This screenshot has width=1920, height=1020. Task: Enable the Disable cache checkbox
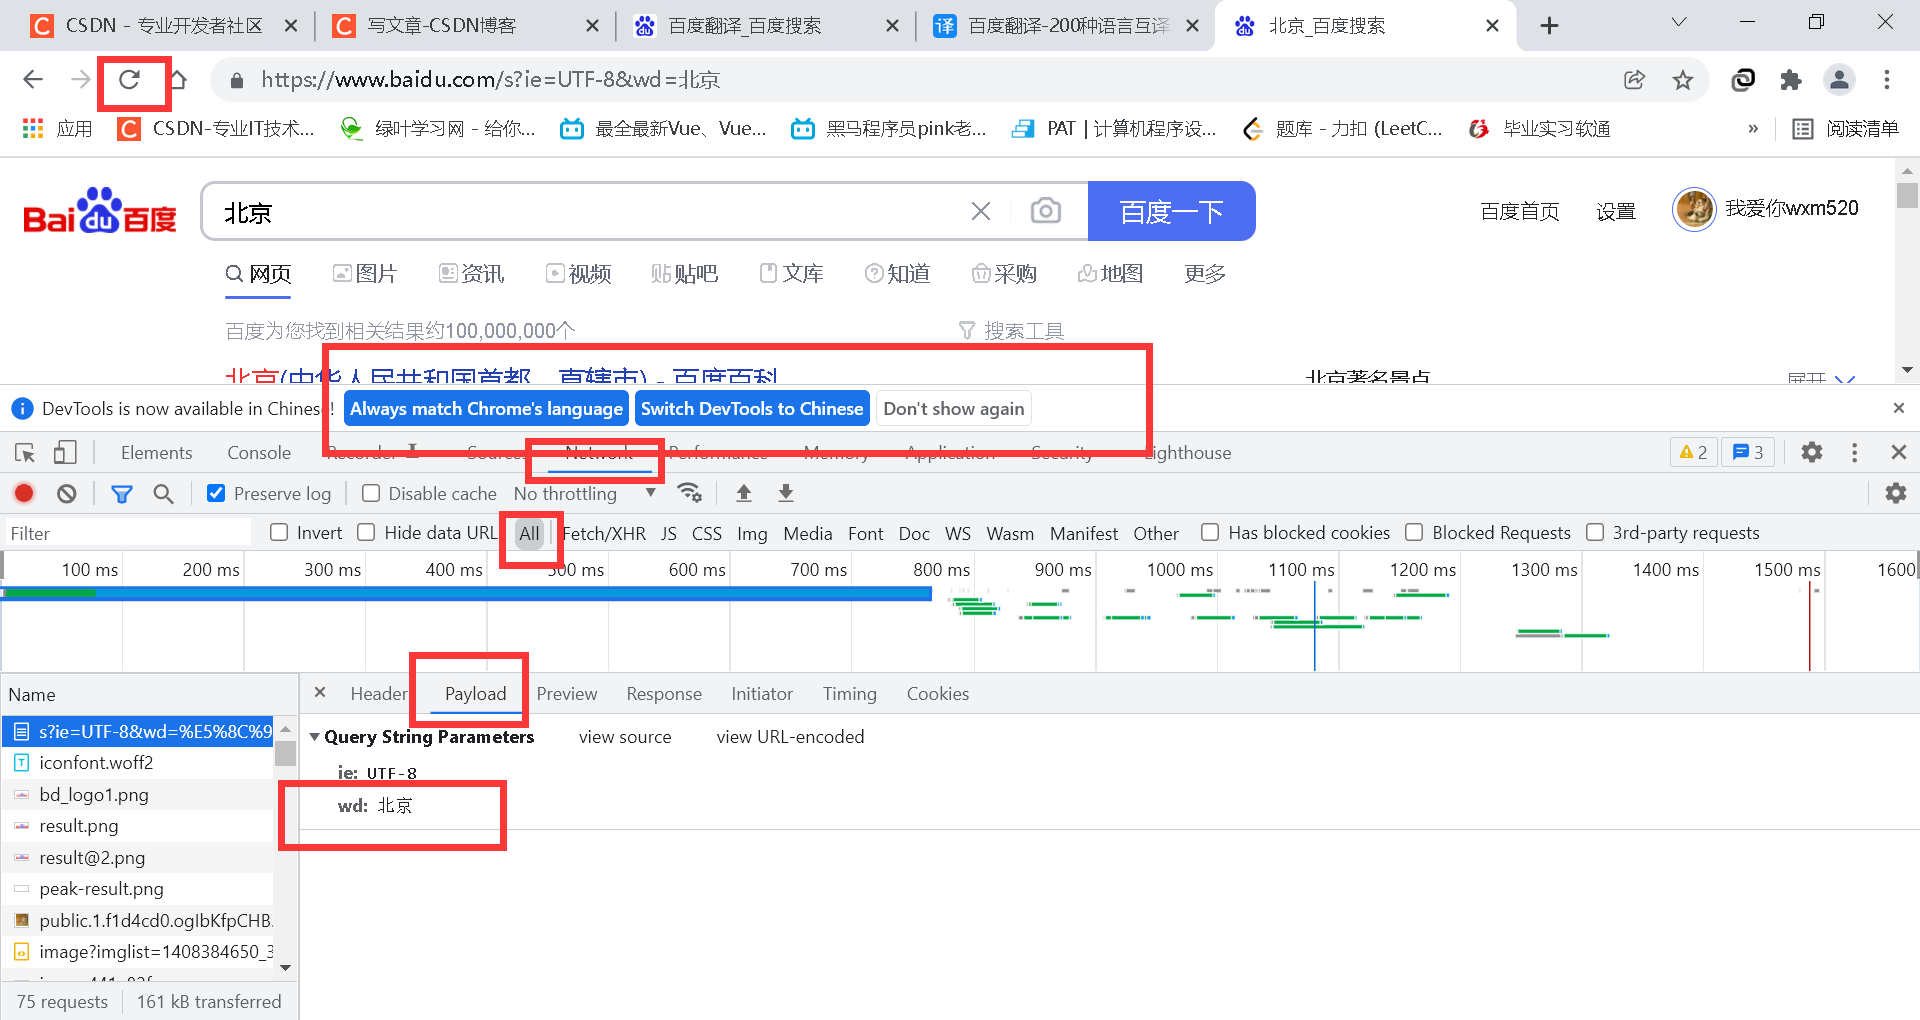pyautogui.click(x=371, y=493)
